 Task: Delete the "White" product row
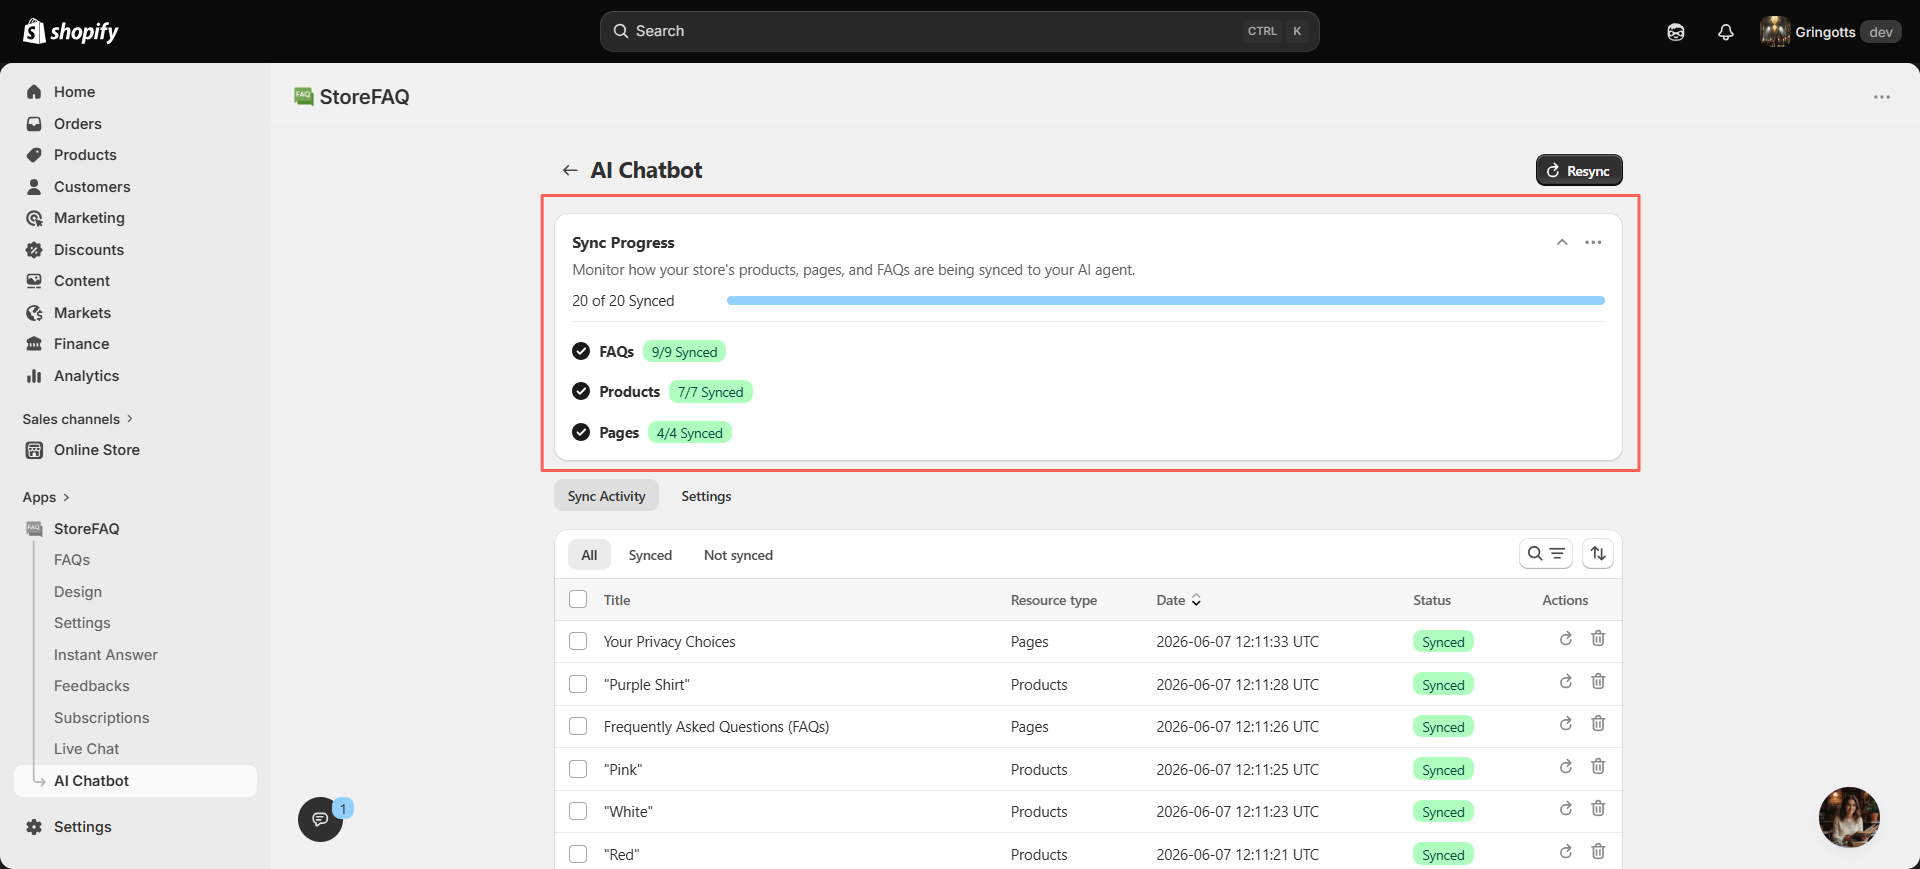point(1598,808)
